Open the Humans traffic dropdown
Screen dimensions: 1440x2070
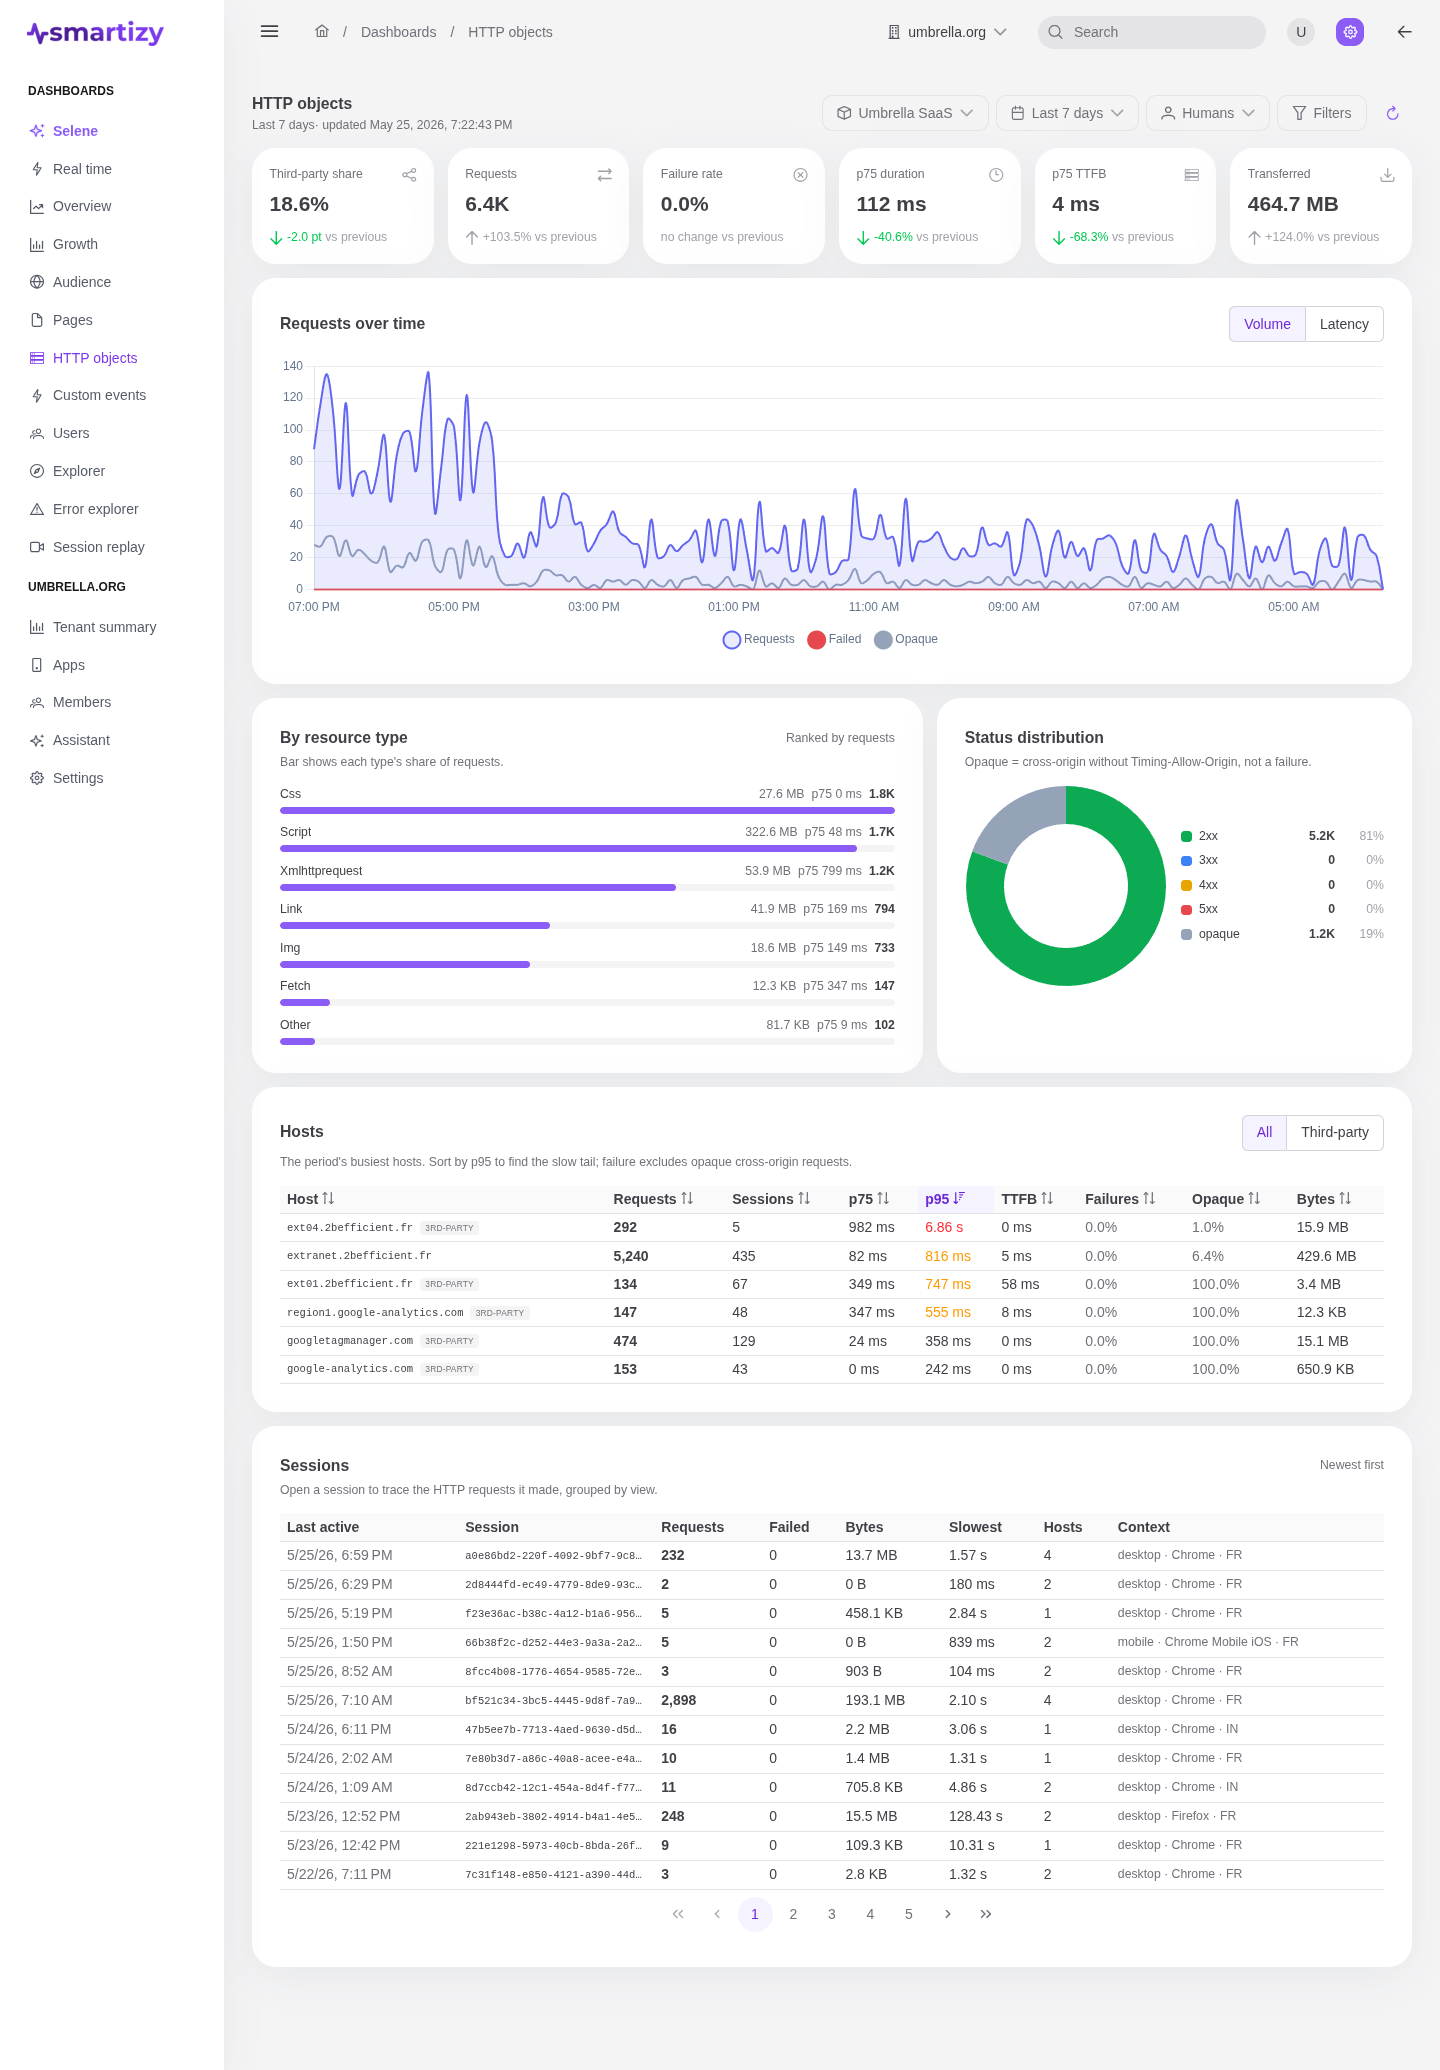(x=1207, y=113)
